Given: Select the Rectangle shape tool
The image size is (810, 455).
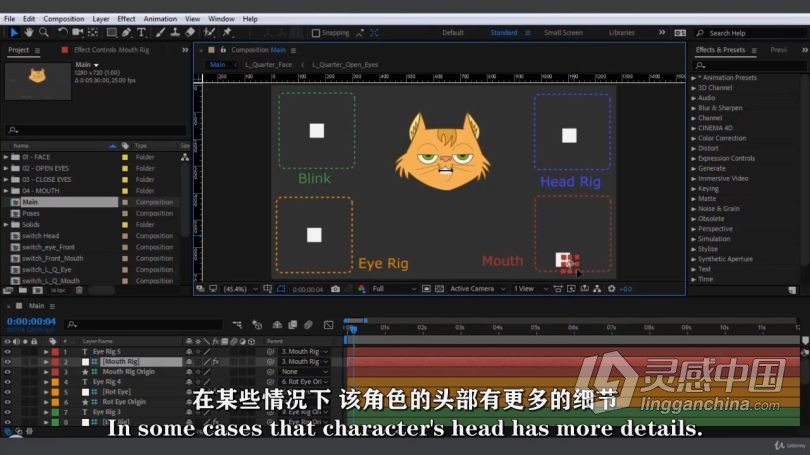Looking at the screenshot, I should pos(111,33).
